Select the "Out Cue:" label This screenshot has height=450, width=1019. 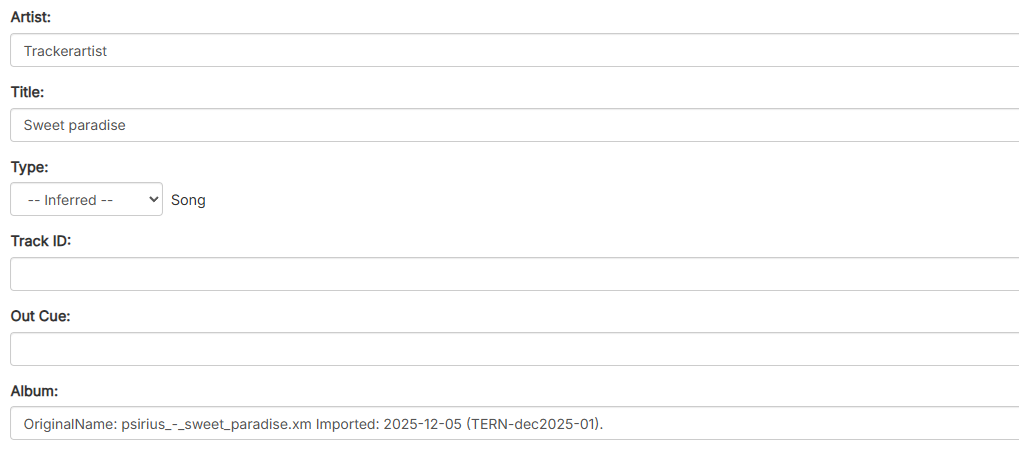(x=40, y=316)
